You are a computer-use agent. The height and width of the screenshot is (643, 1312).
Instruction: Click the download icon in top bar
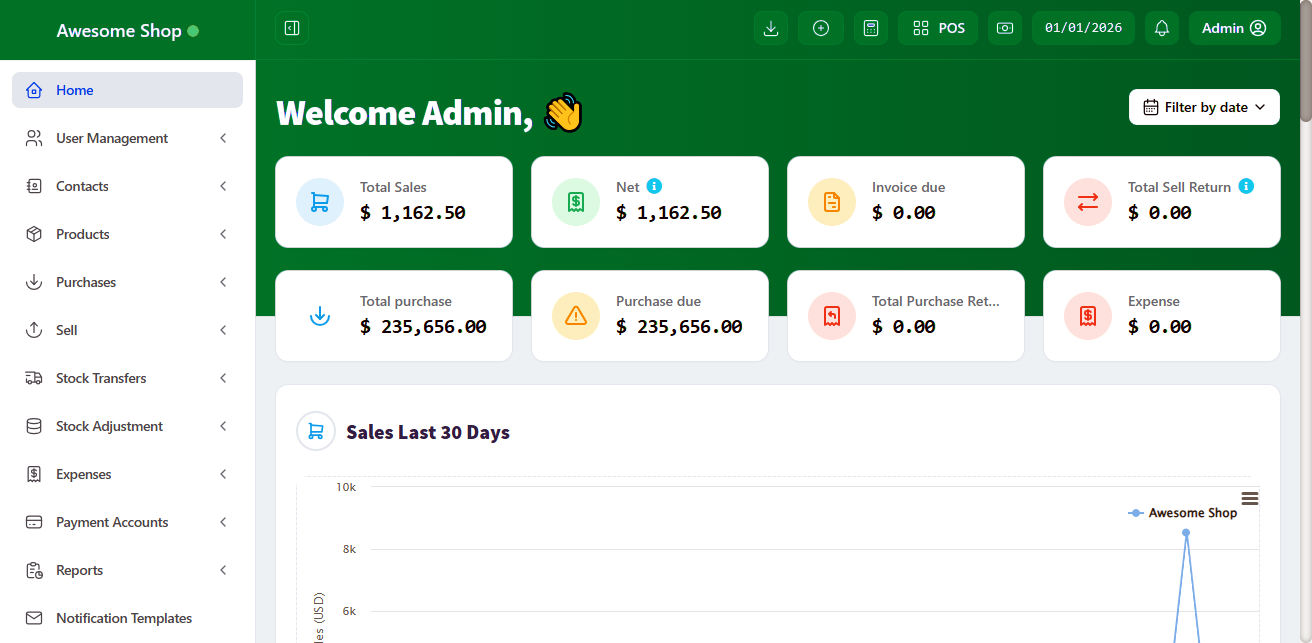tap(770, 28)
